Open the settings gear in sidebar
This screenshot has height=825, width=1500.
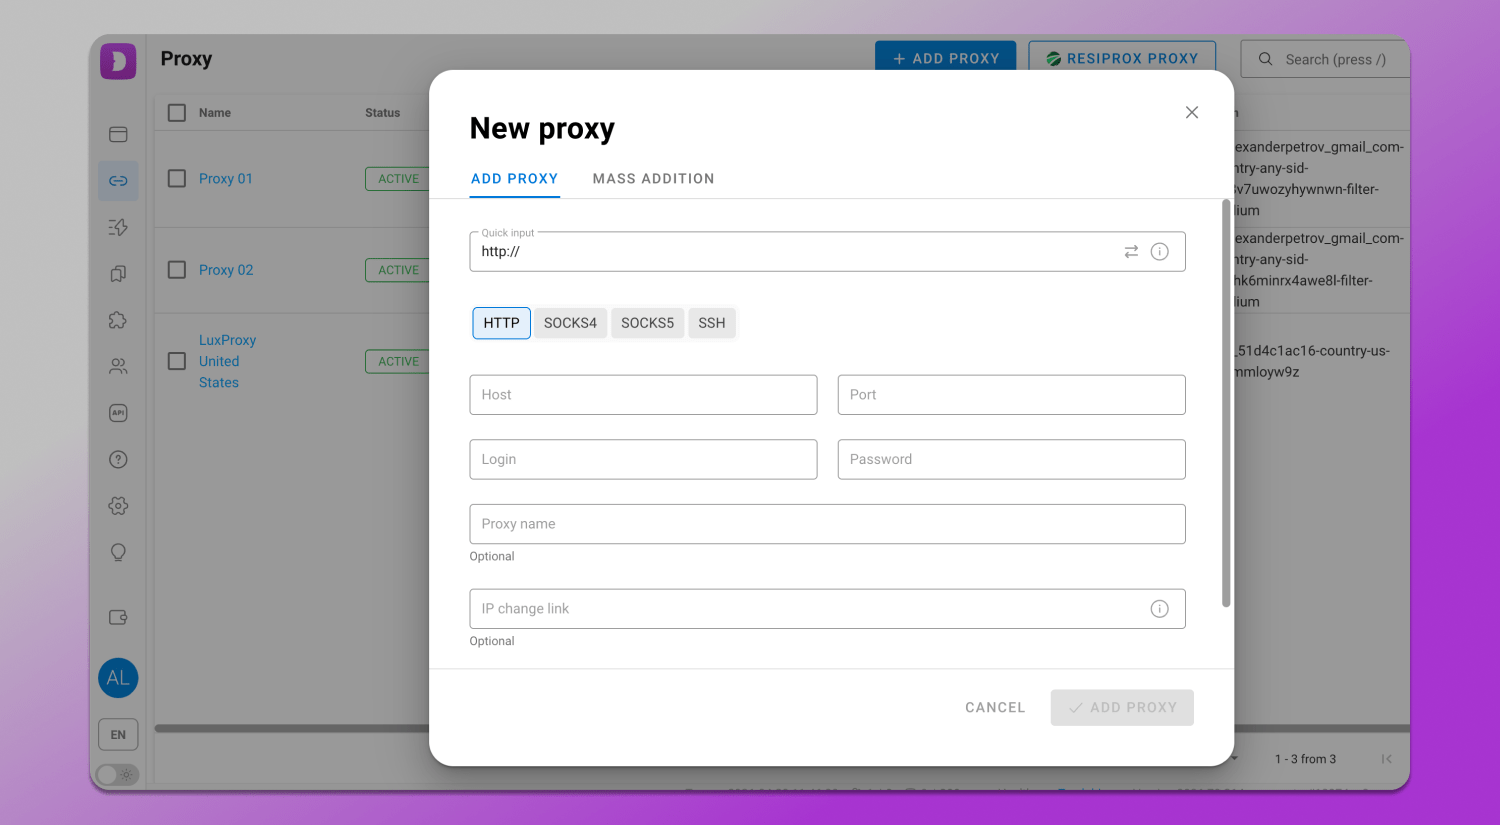pyautogui.click(x=118, y=506)
